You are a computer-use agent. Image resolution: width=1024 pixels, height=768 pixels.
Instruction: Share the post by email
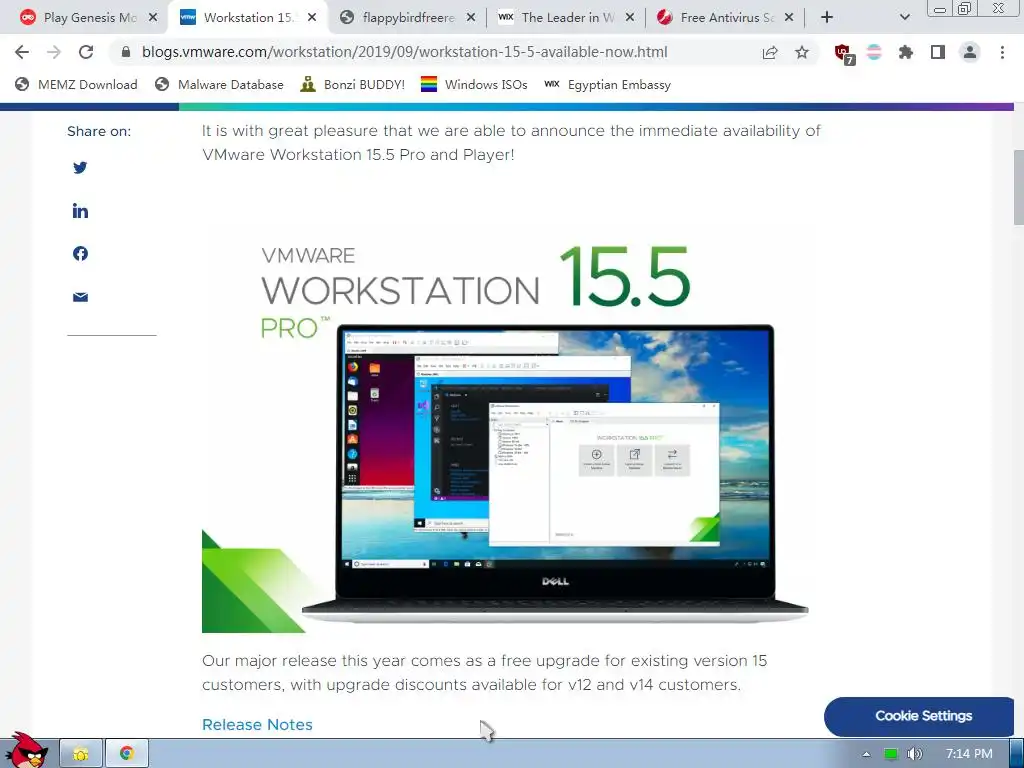click(x=80, y=297)
